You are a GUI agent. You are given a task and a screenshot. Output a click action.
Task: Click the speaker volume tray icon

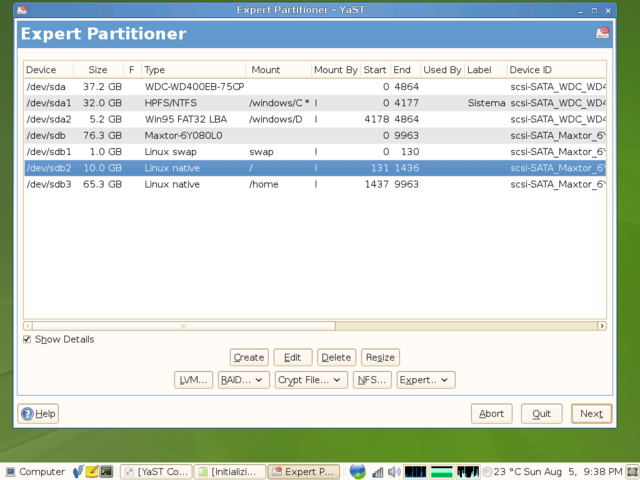tap(394, 472)
